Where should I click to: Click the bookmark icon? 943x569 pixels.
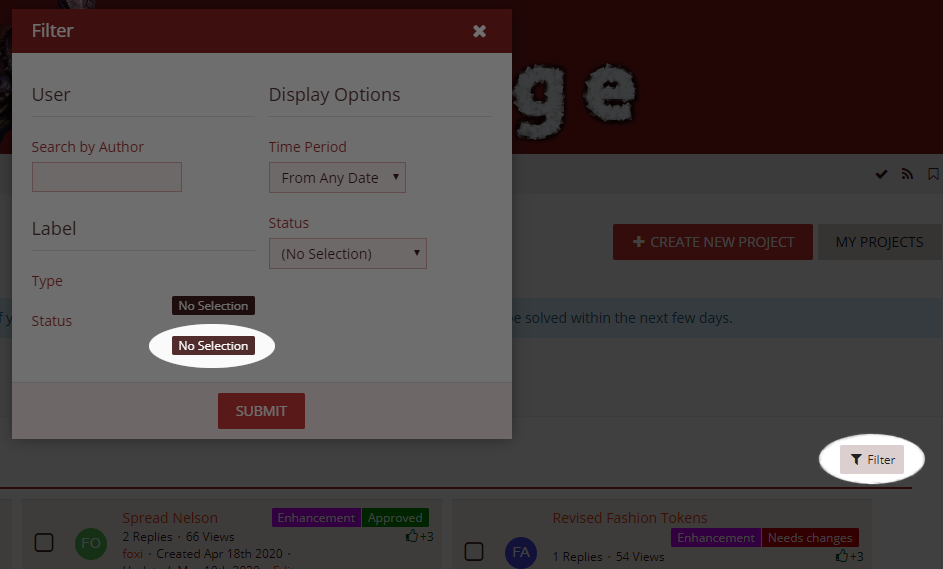(933, 174)
